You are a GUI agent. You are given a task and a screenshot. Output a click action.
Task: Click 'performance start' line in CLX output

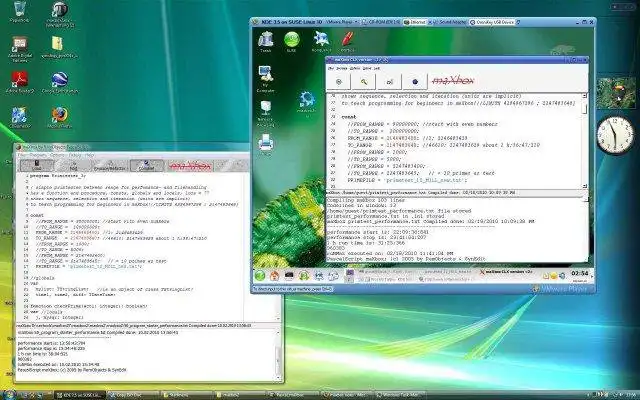[378, 232]
